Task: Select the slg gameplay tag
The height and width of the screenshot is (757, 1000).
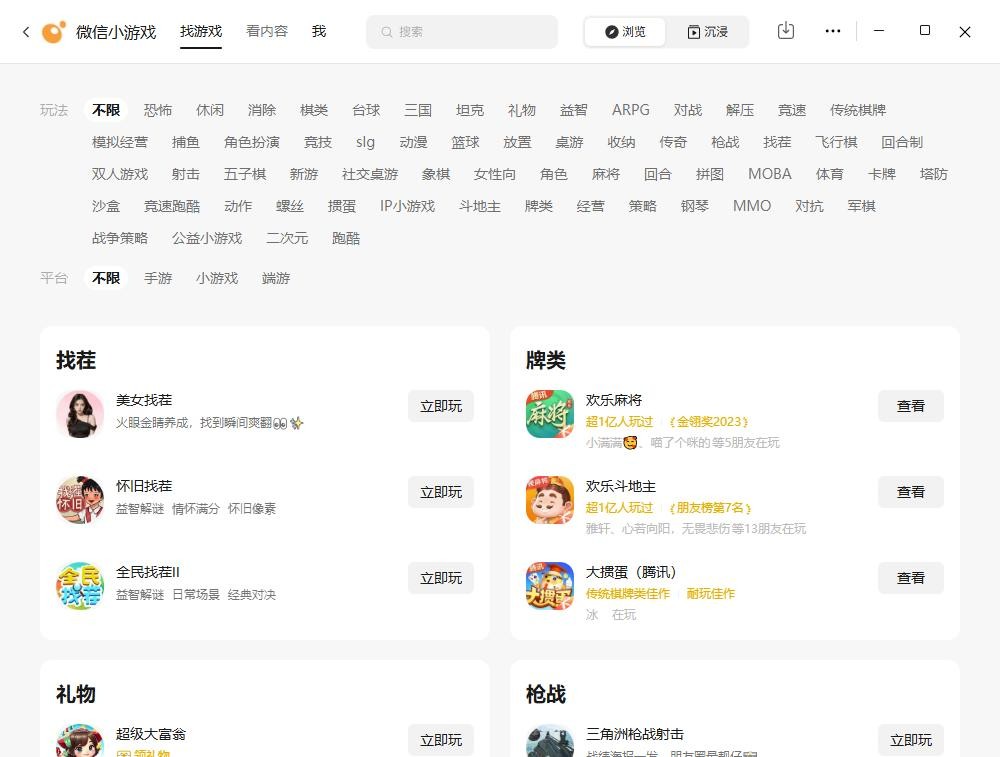Action: tap(365, 142)
